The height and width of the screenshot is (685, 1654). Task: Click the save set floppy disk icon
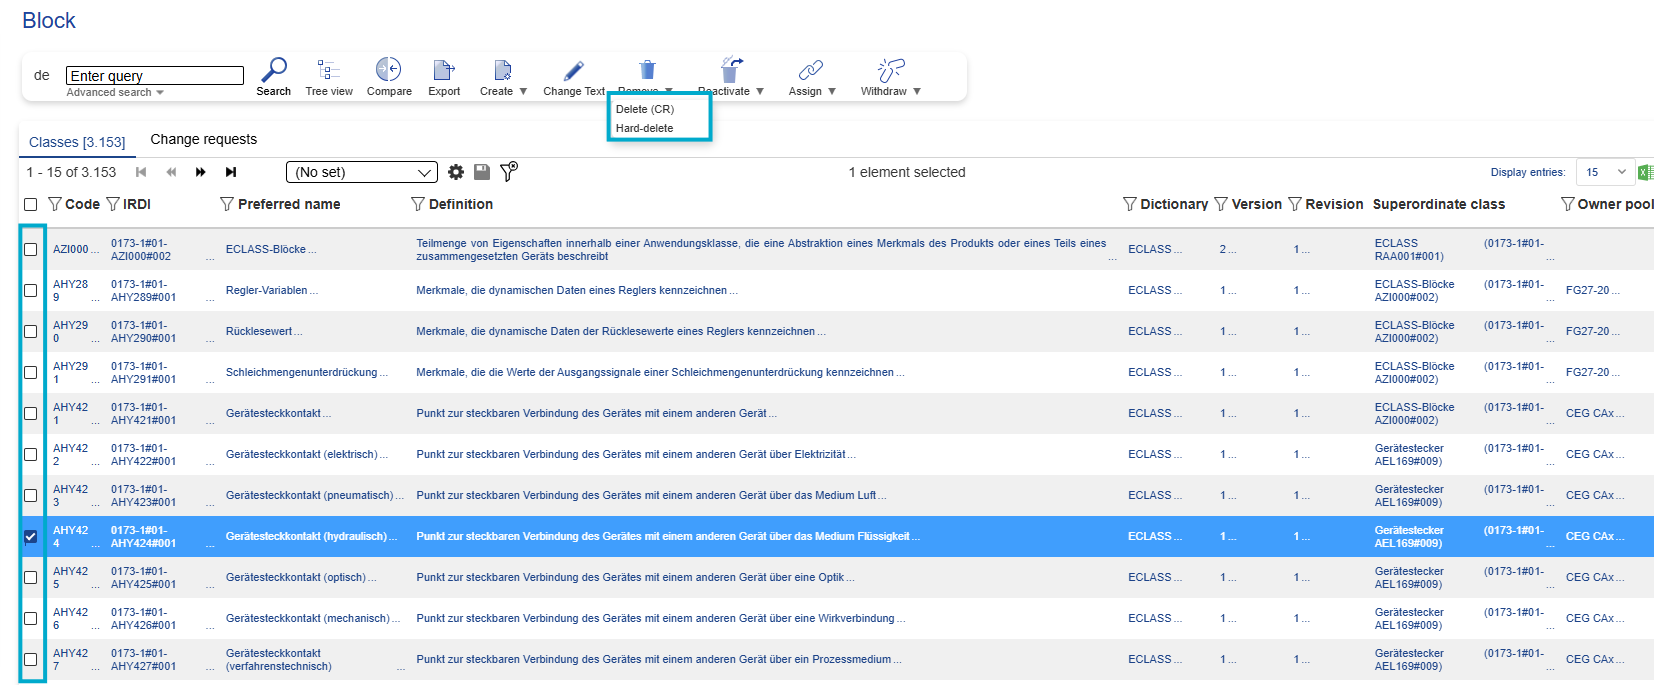482,172
